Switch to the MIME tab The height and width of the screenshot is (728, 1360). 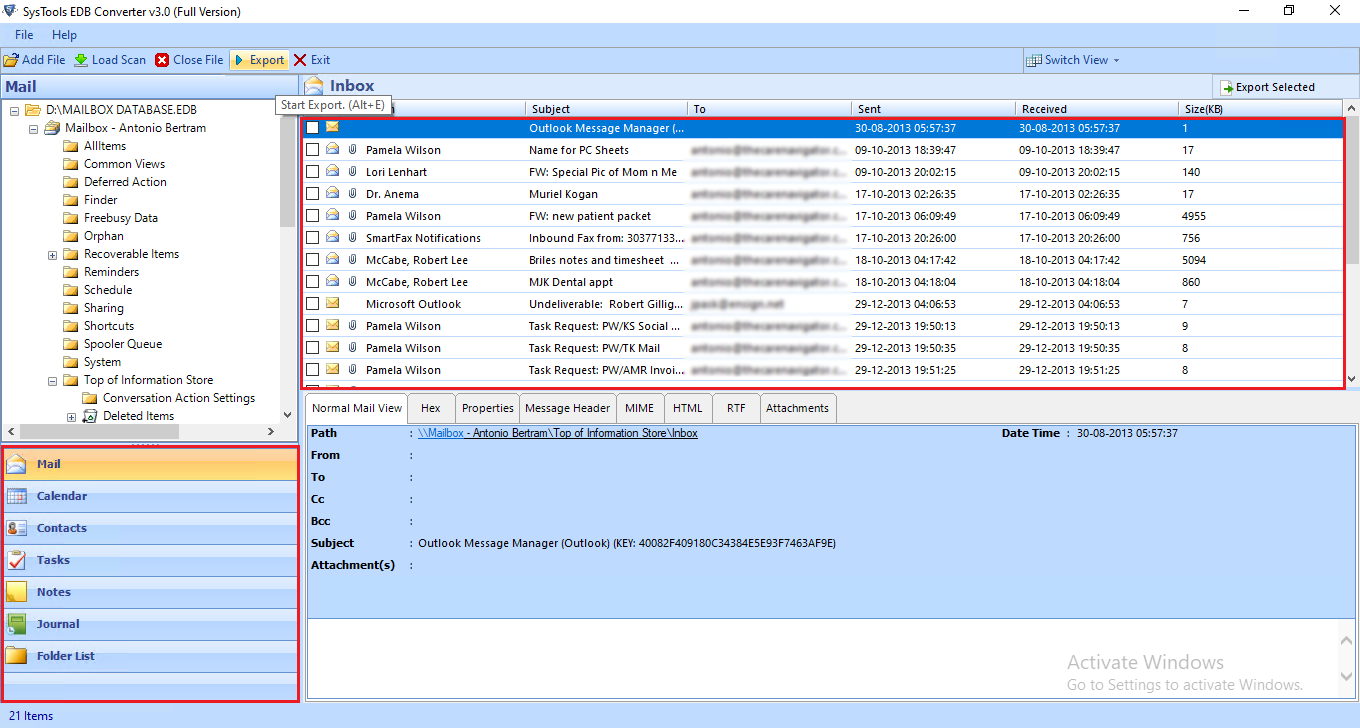coord(640,408)
